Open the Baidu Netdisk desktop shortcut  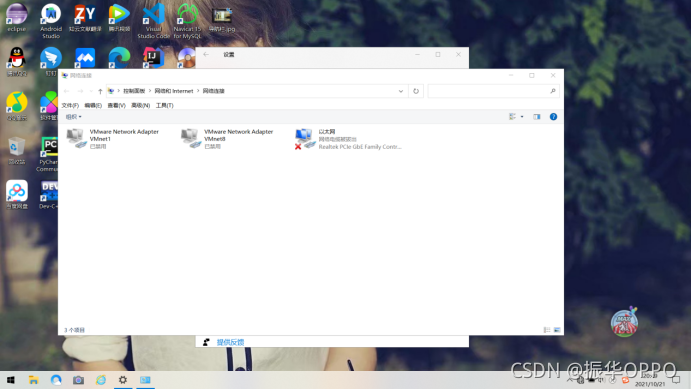click(17, 194)
